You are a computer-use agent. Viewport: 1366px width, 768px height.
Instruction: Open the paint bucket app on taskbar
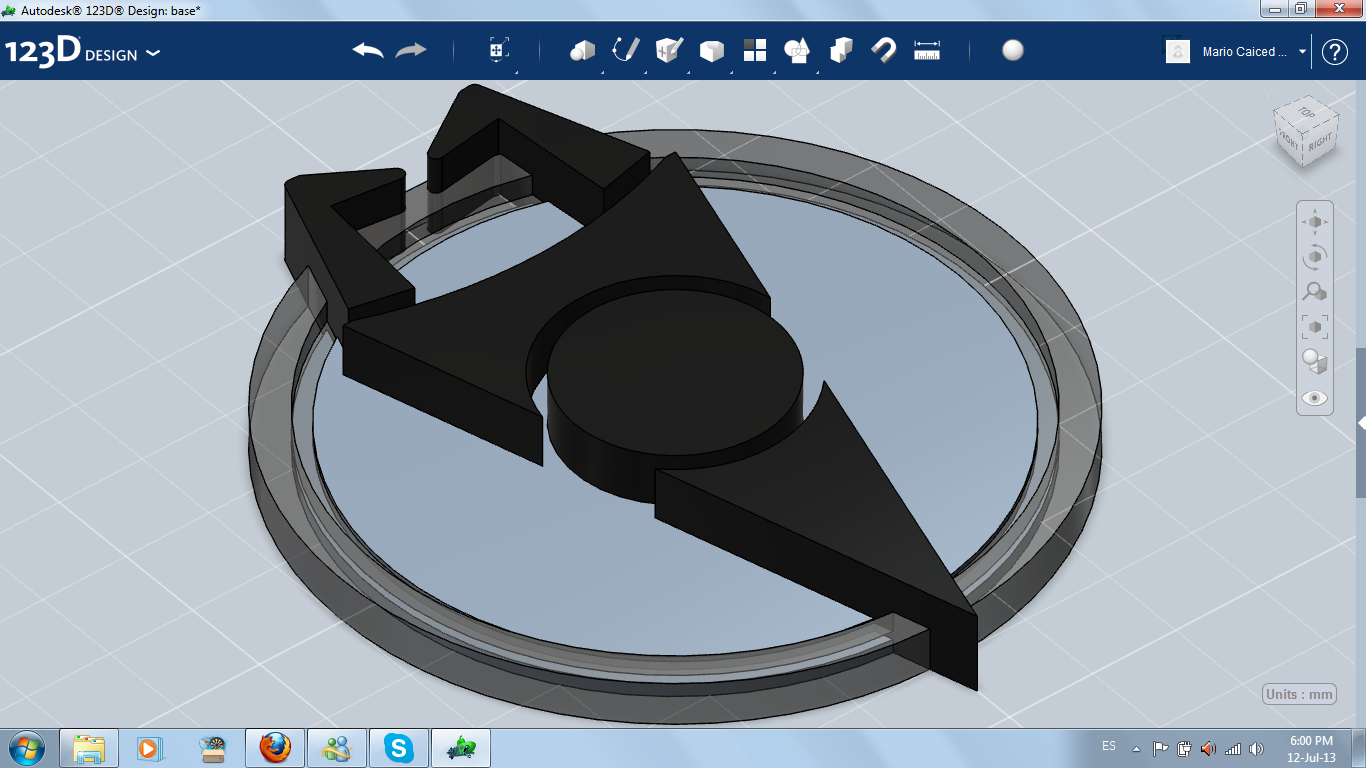point(212,748)
